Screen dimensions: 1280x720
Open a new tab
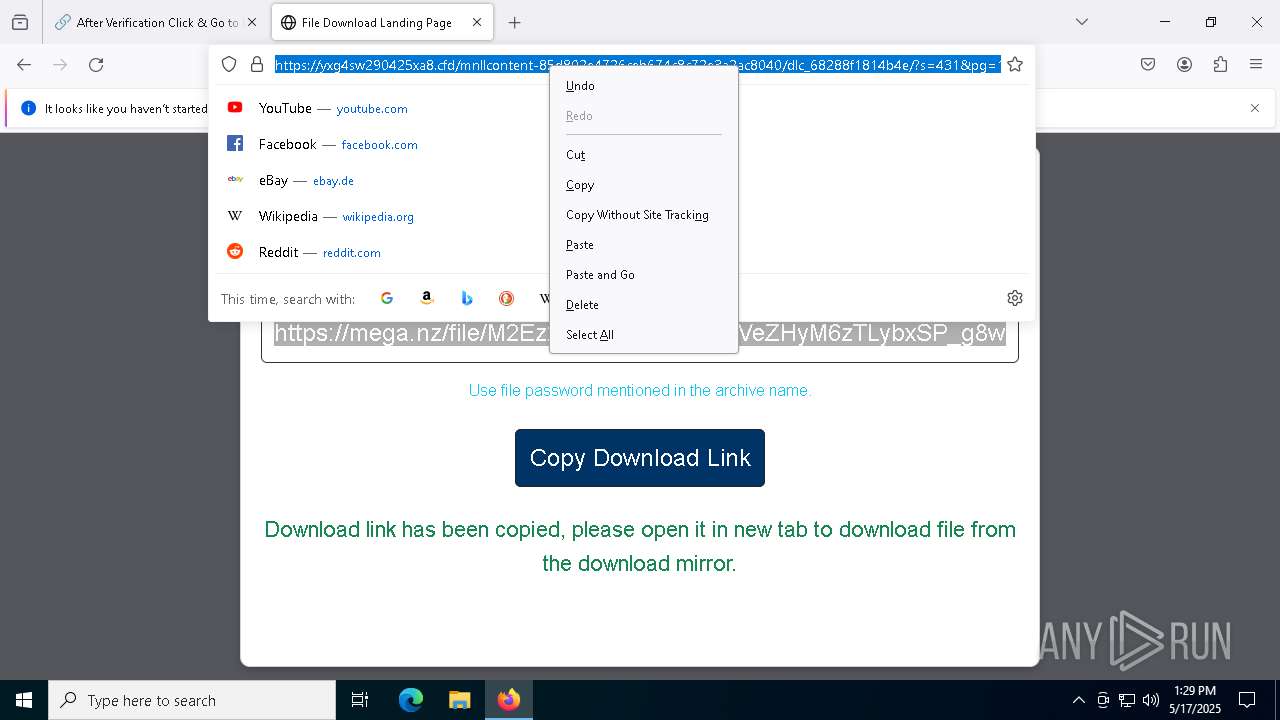click(514, 22)
